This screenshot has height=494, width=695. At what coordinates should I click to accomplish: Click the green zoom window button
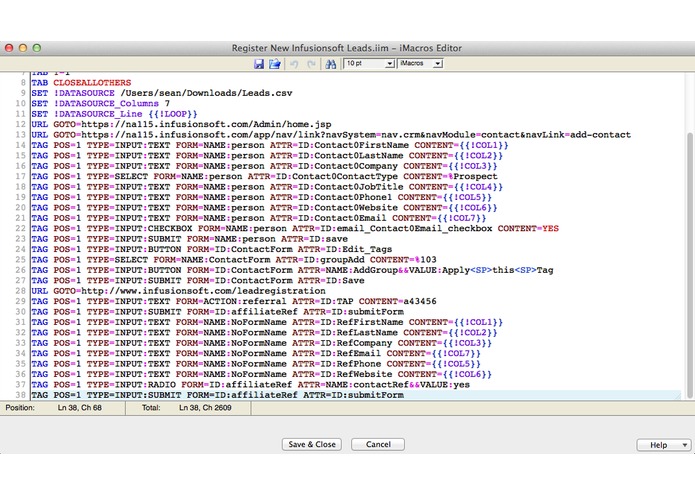click(x=37, y=48)
